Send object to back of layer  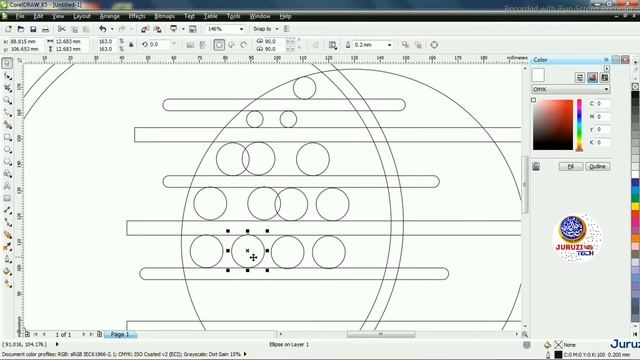point(418,45)
